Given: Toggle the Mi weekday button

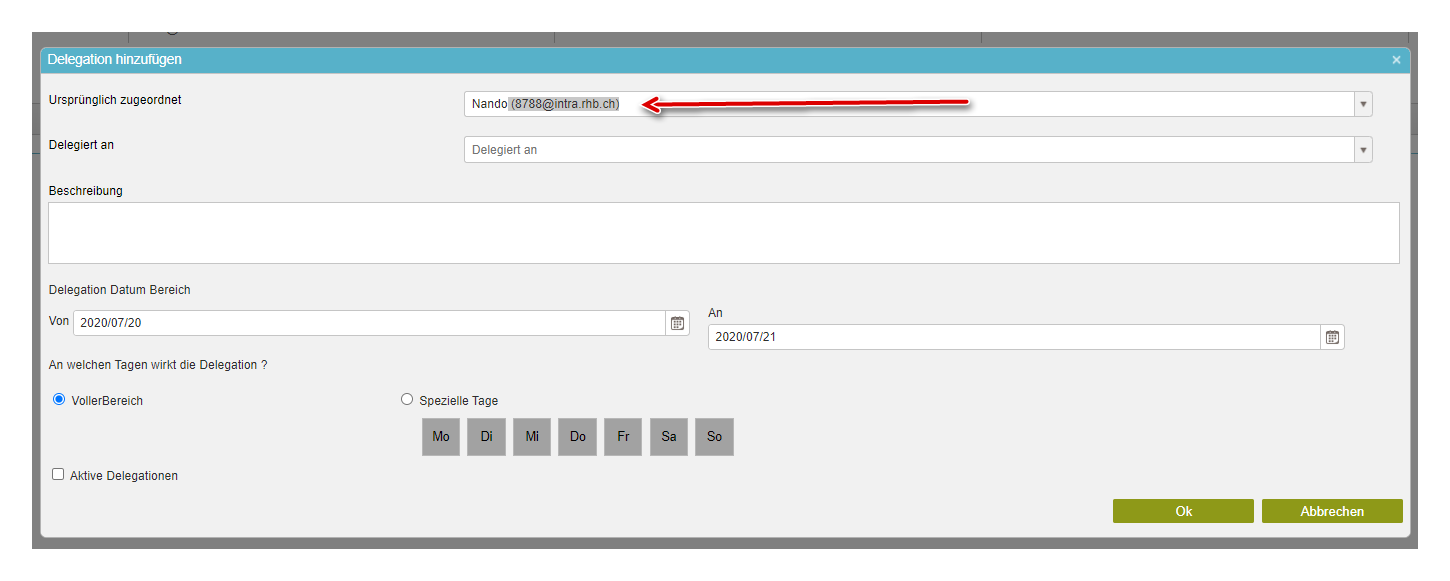Looking at the screenshot, I should point(532,437).
